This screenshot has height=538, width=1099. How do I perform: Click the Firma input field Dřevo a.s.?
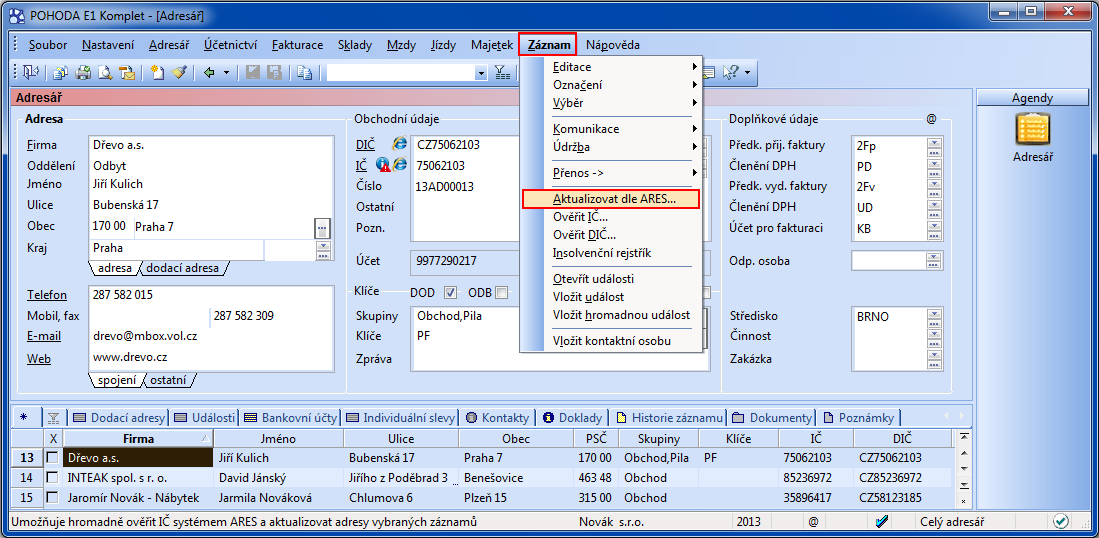(x=210, y=146)
